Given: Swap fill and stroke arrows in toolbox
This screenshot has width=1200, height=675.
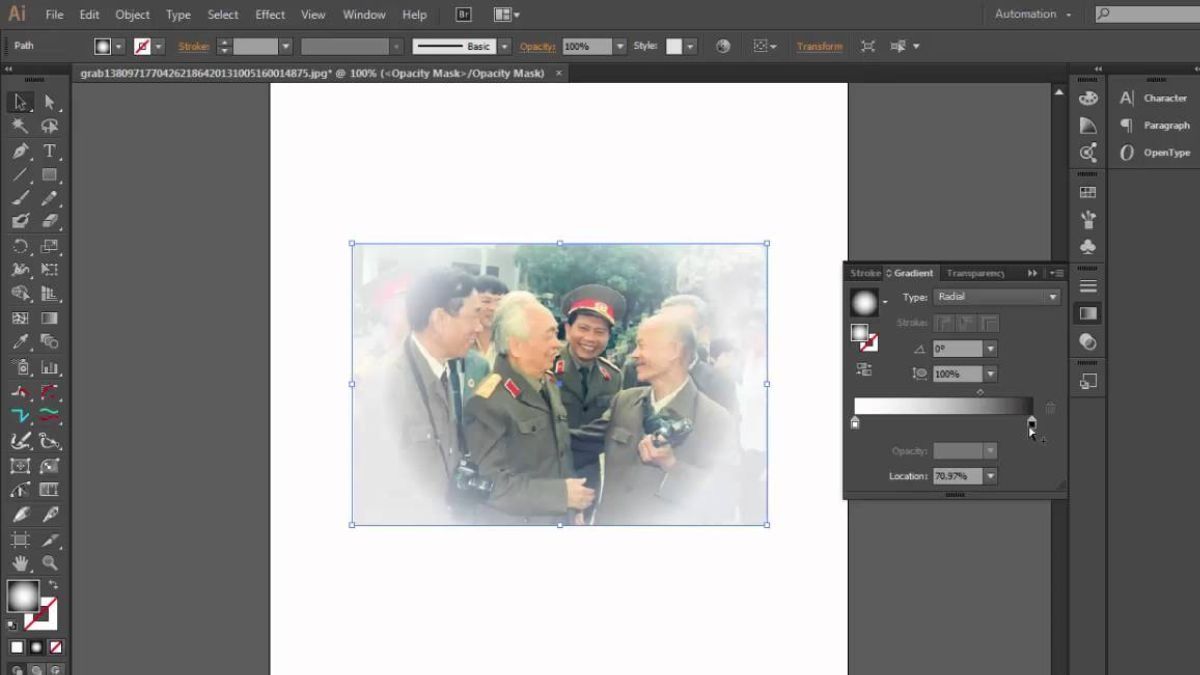Looking at the screenshot, I should point(52,585).
